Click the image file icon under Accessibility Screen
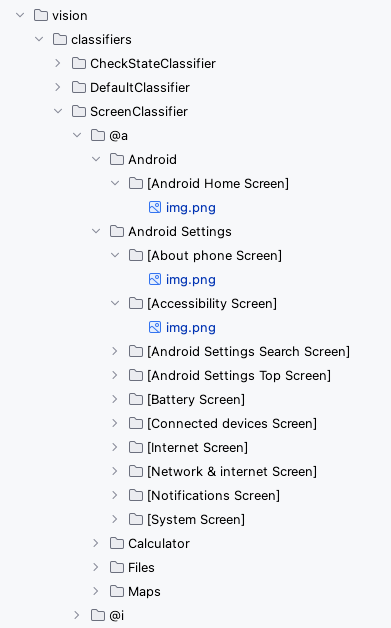 click(155, 327)
